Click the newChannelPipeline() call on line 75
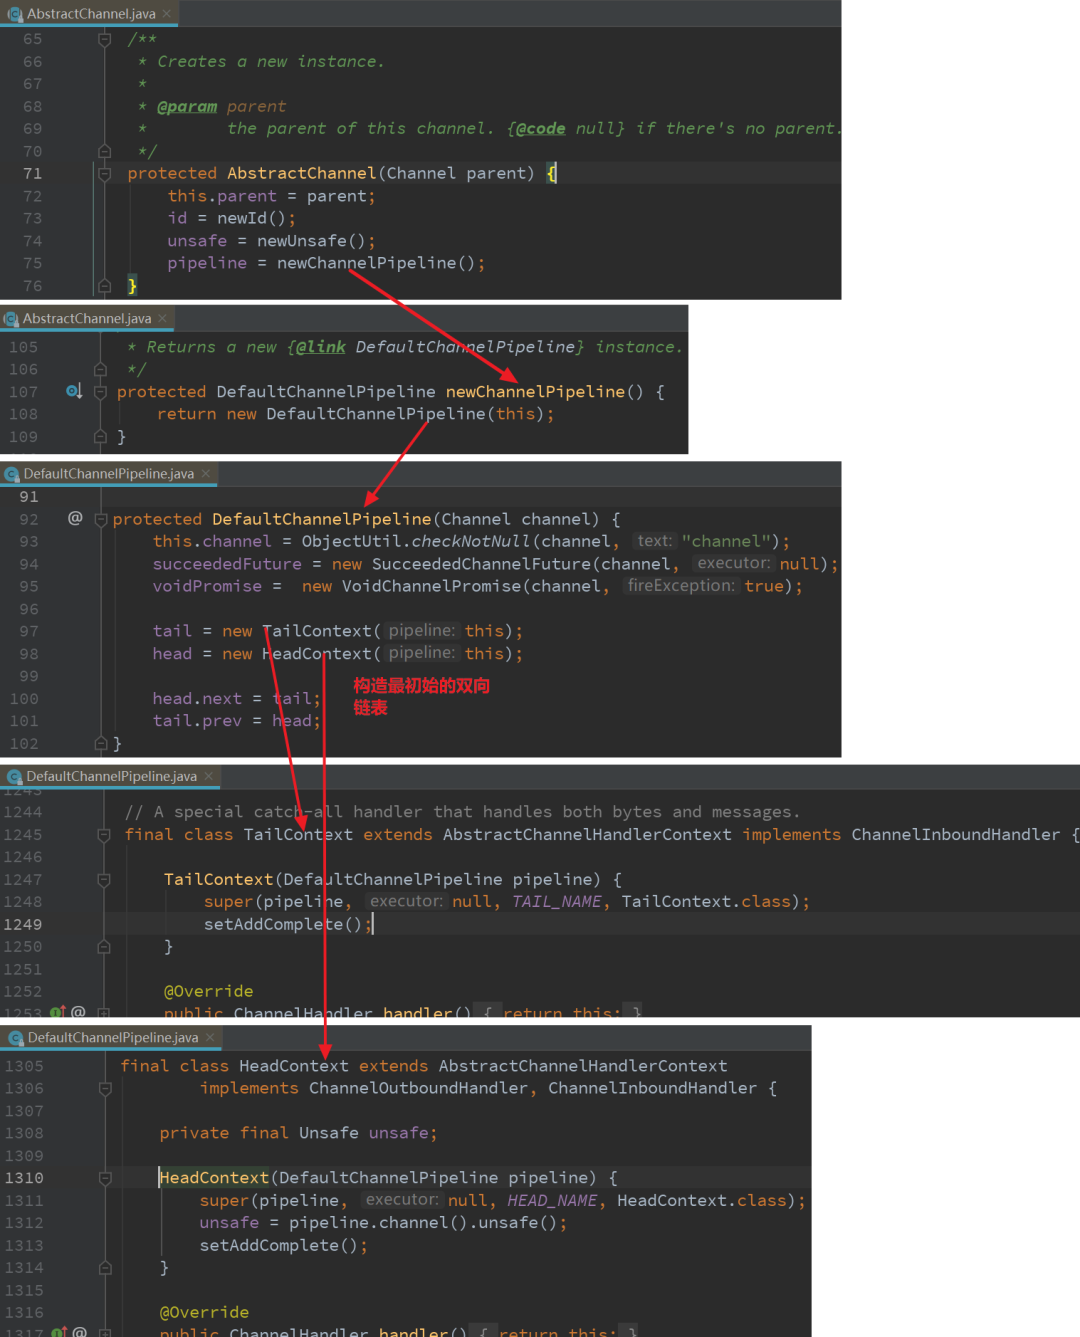1080x1337 pixels. (375, 263)
